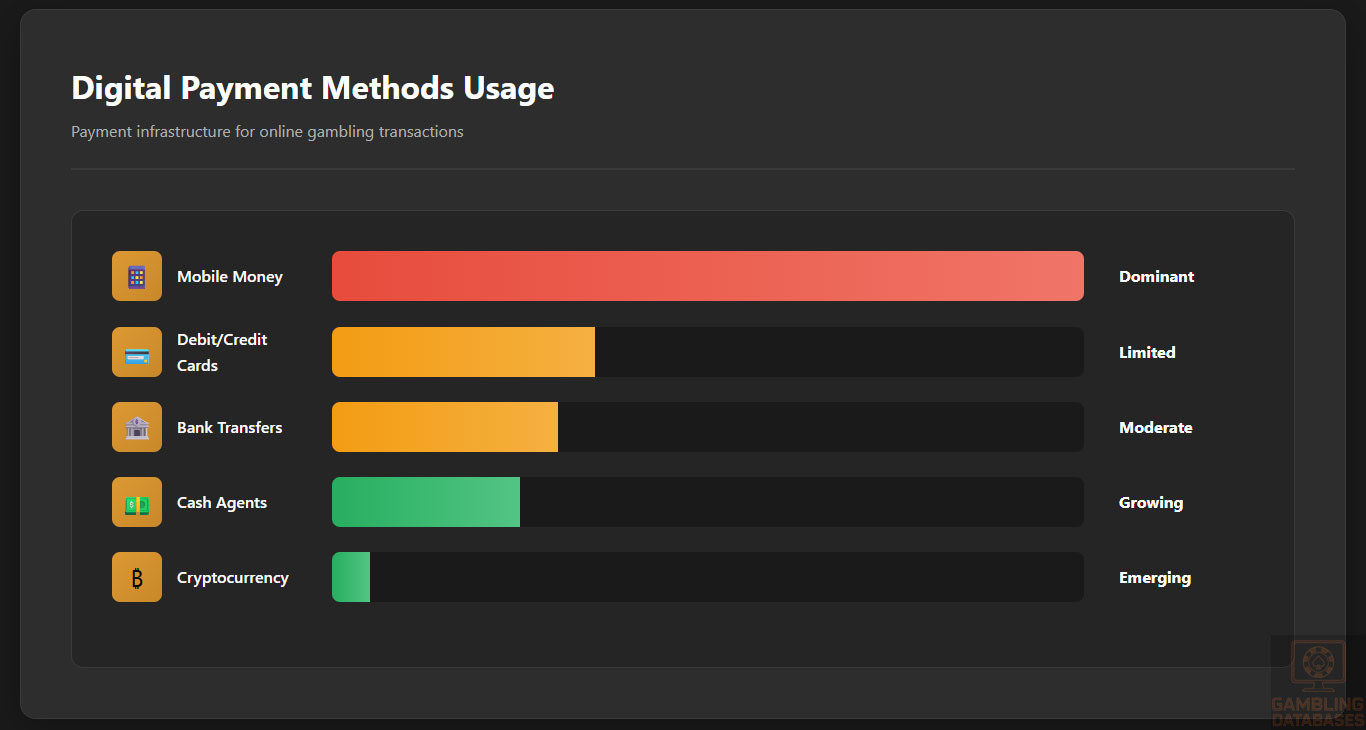Select the Mobile Money label
The width and height of the screenshot is (1366, 730).
pos(230,277)
